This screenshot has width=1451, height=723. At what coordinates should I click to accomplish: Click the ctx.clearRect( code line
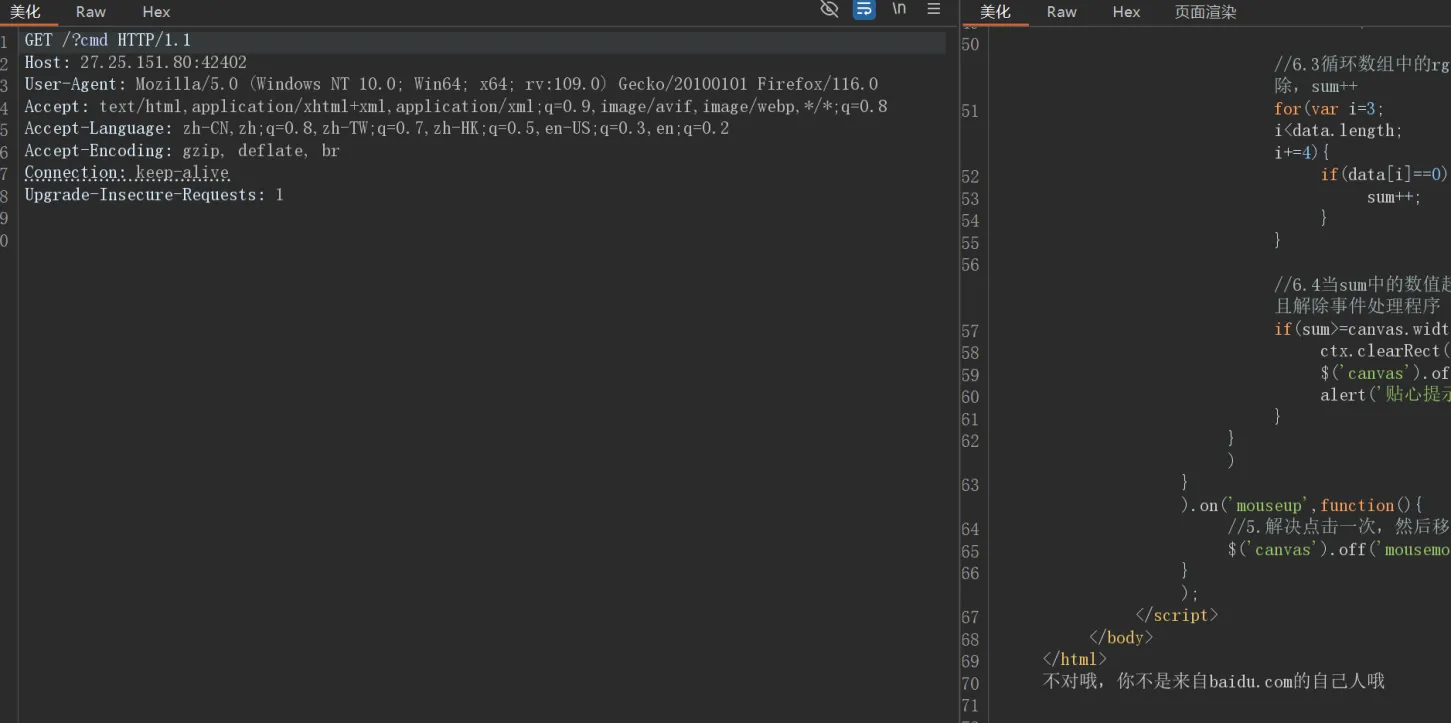1384,351
